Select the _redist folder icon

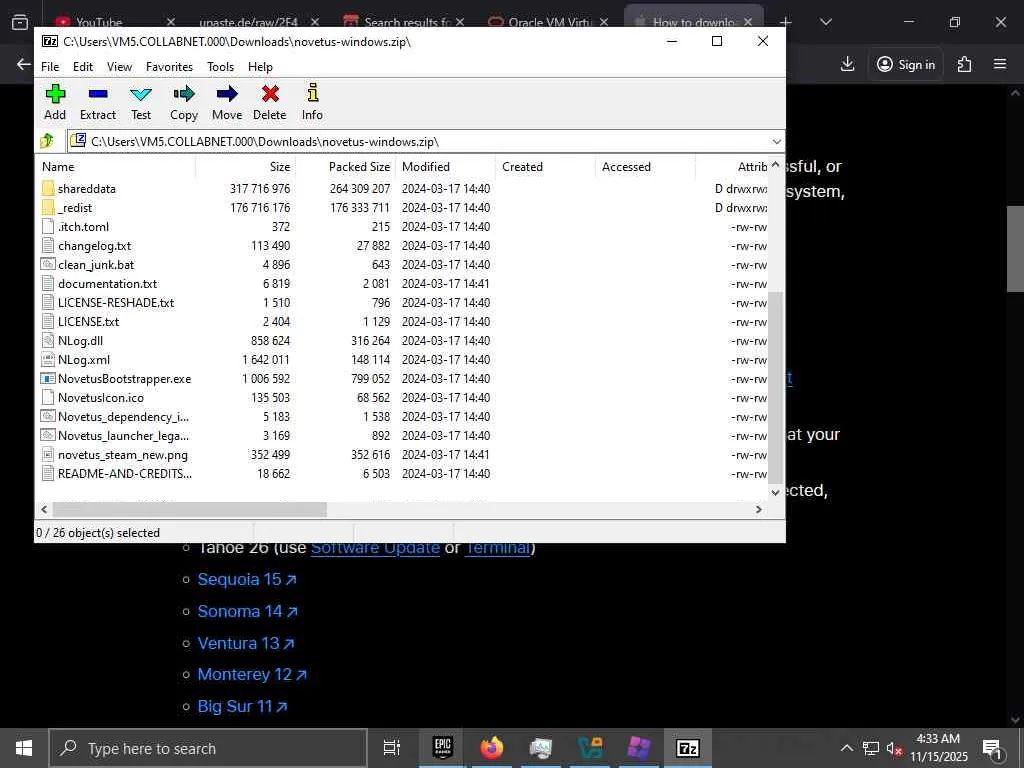tap(48, 208)
